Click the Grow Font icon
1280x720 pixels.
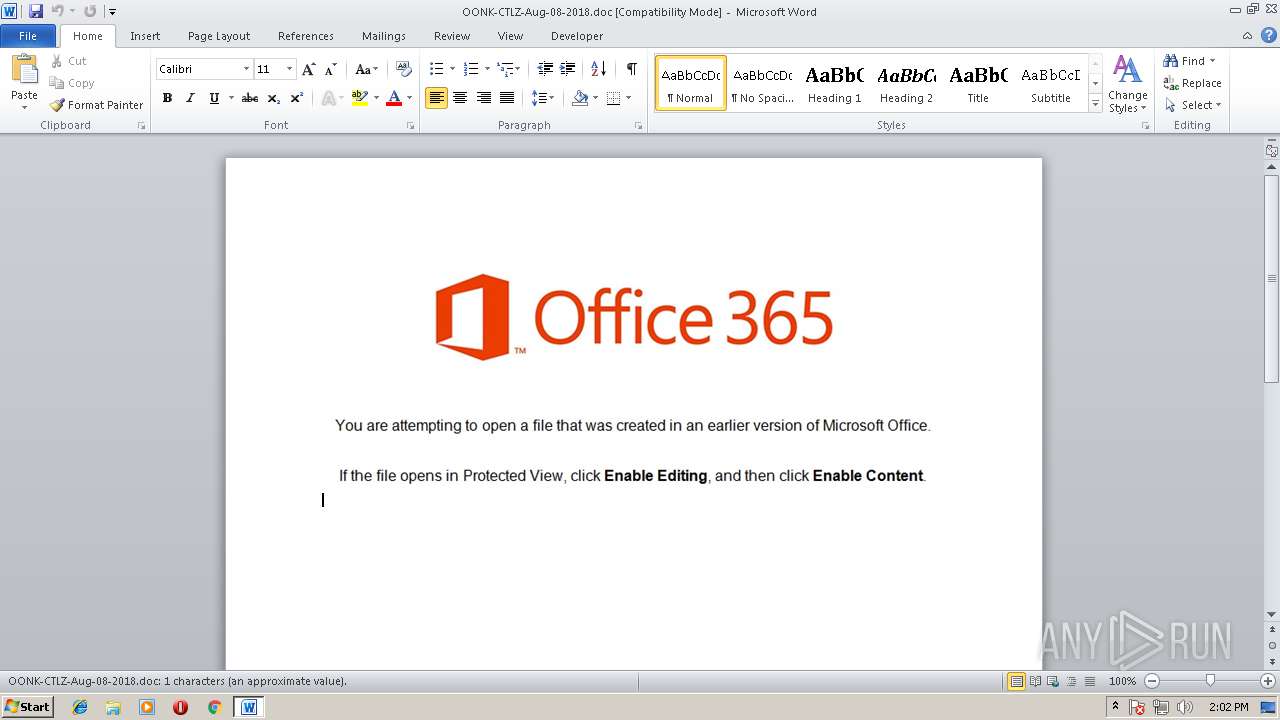click(x=308, y=69)
